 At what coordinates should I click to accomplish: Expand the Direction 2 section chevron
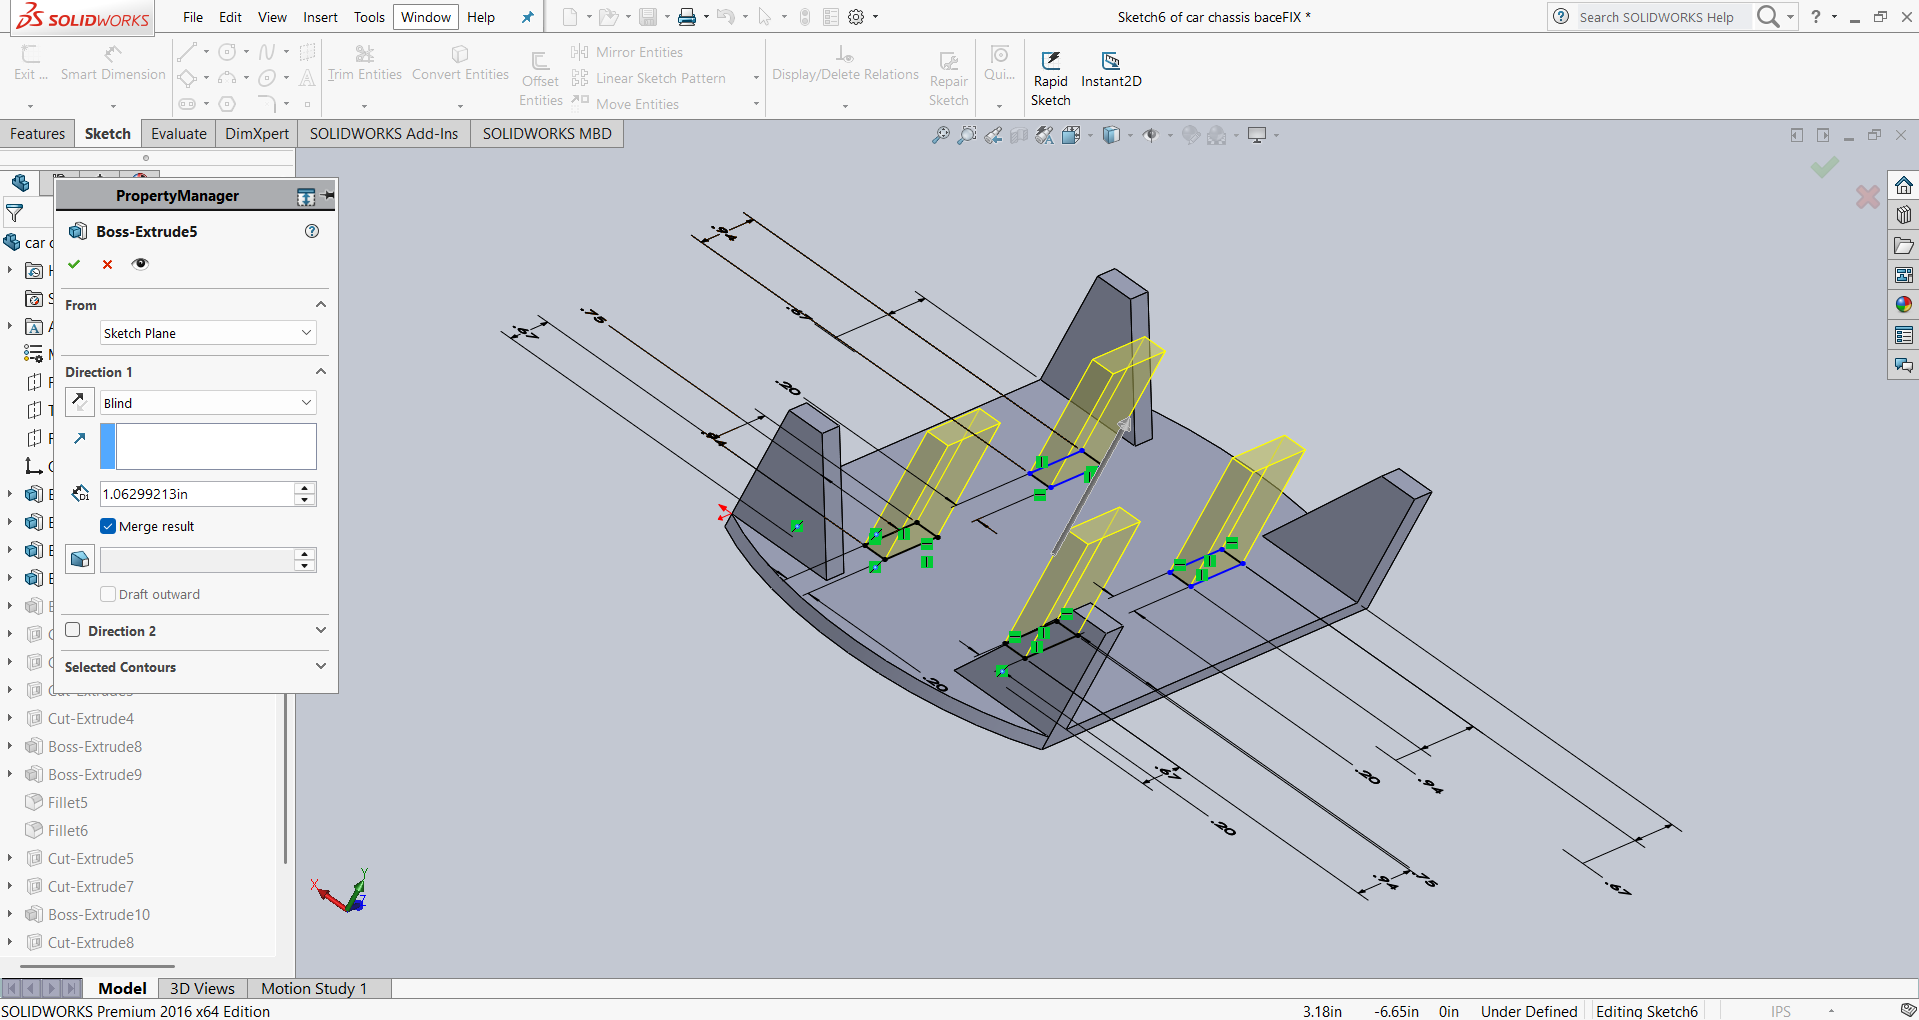pyautogui.click(x=321, y=630)
